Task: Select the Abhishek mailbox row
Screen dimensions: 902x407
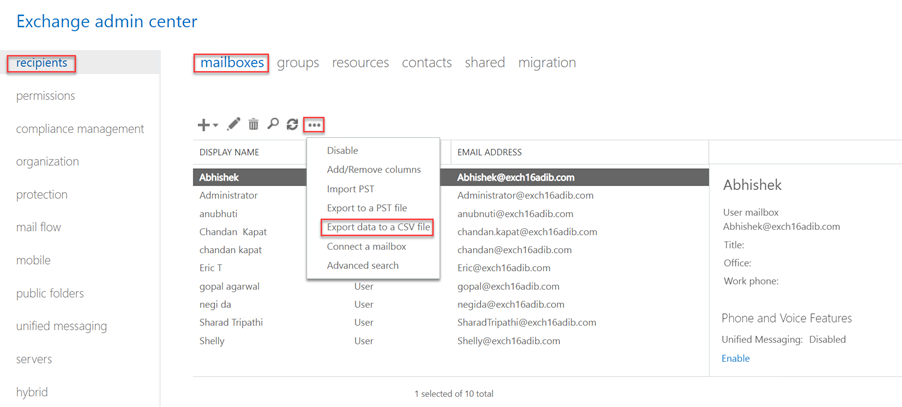Action: 450,177
